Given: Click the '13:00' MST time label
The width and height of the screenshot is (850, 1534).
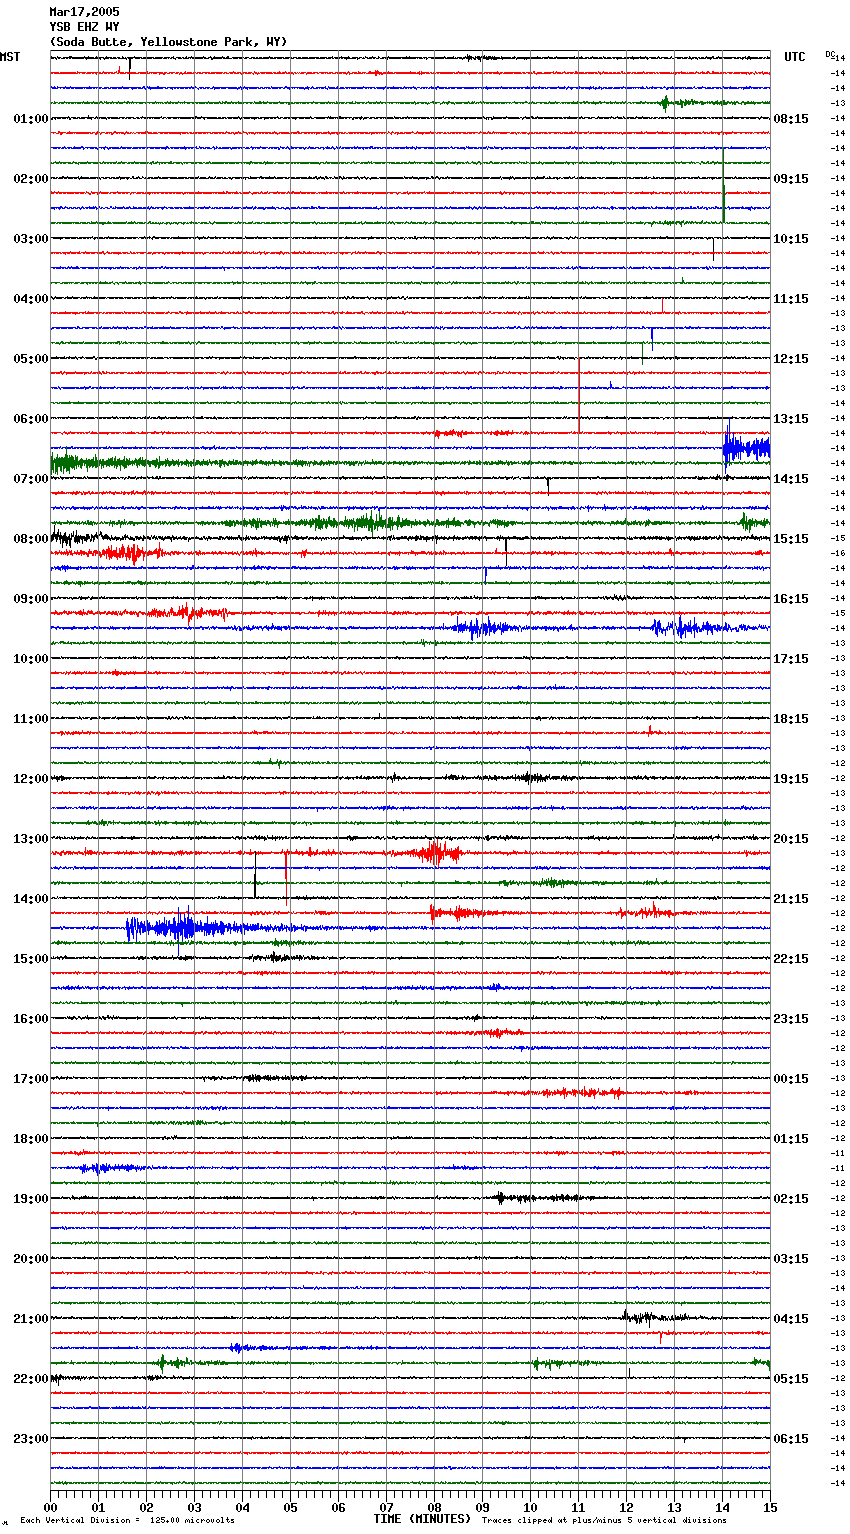Looking at the screenshot, I should tap(30, 839).
